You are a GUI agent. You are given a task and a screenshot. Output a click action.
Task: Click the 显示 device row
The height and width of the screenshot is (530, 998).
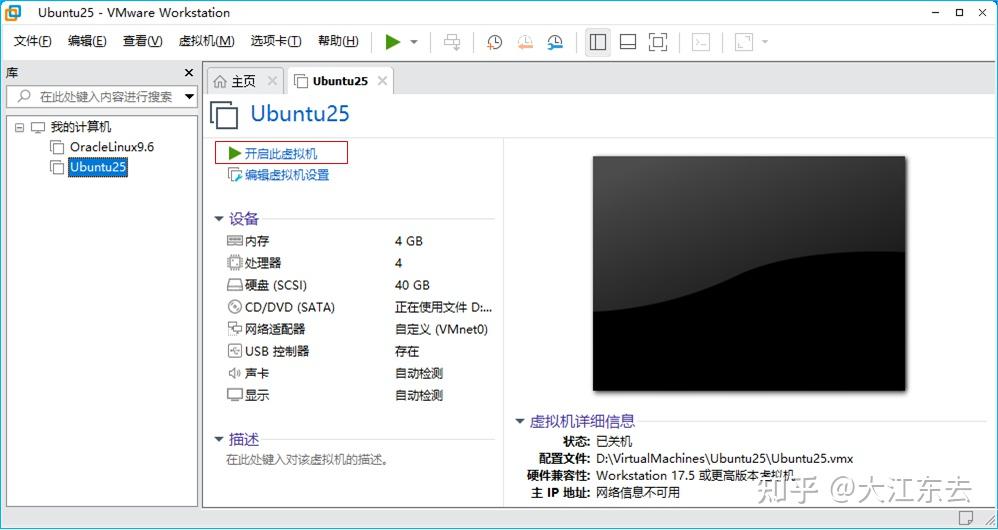point(360,395)
